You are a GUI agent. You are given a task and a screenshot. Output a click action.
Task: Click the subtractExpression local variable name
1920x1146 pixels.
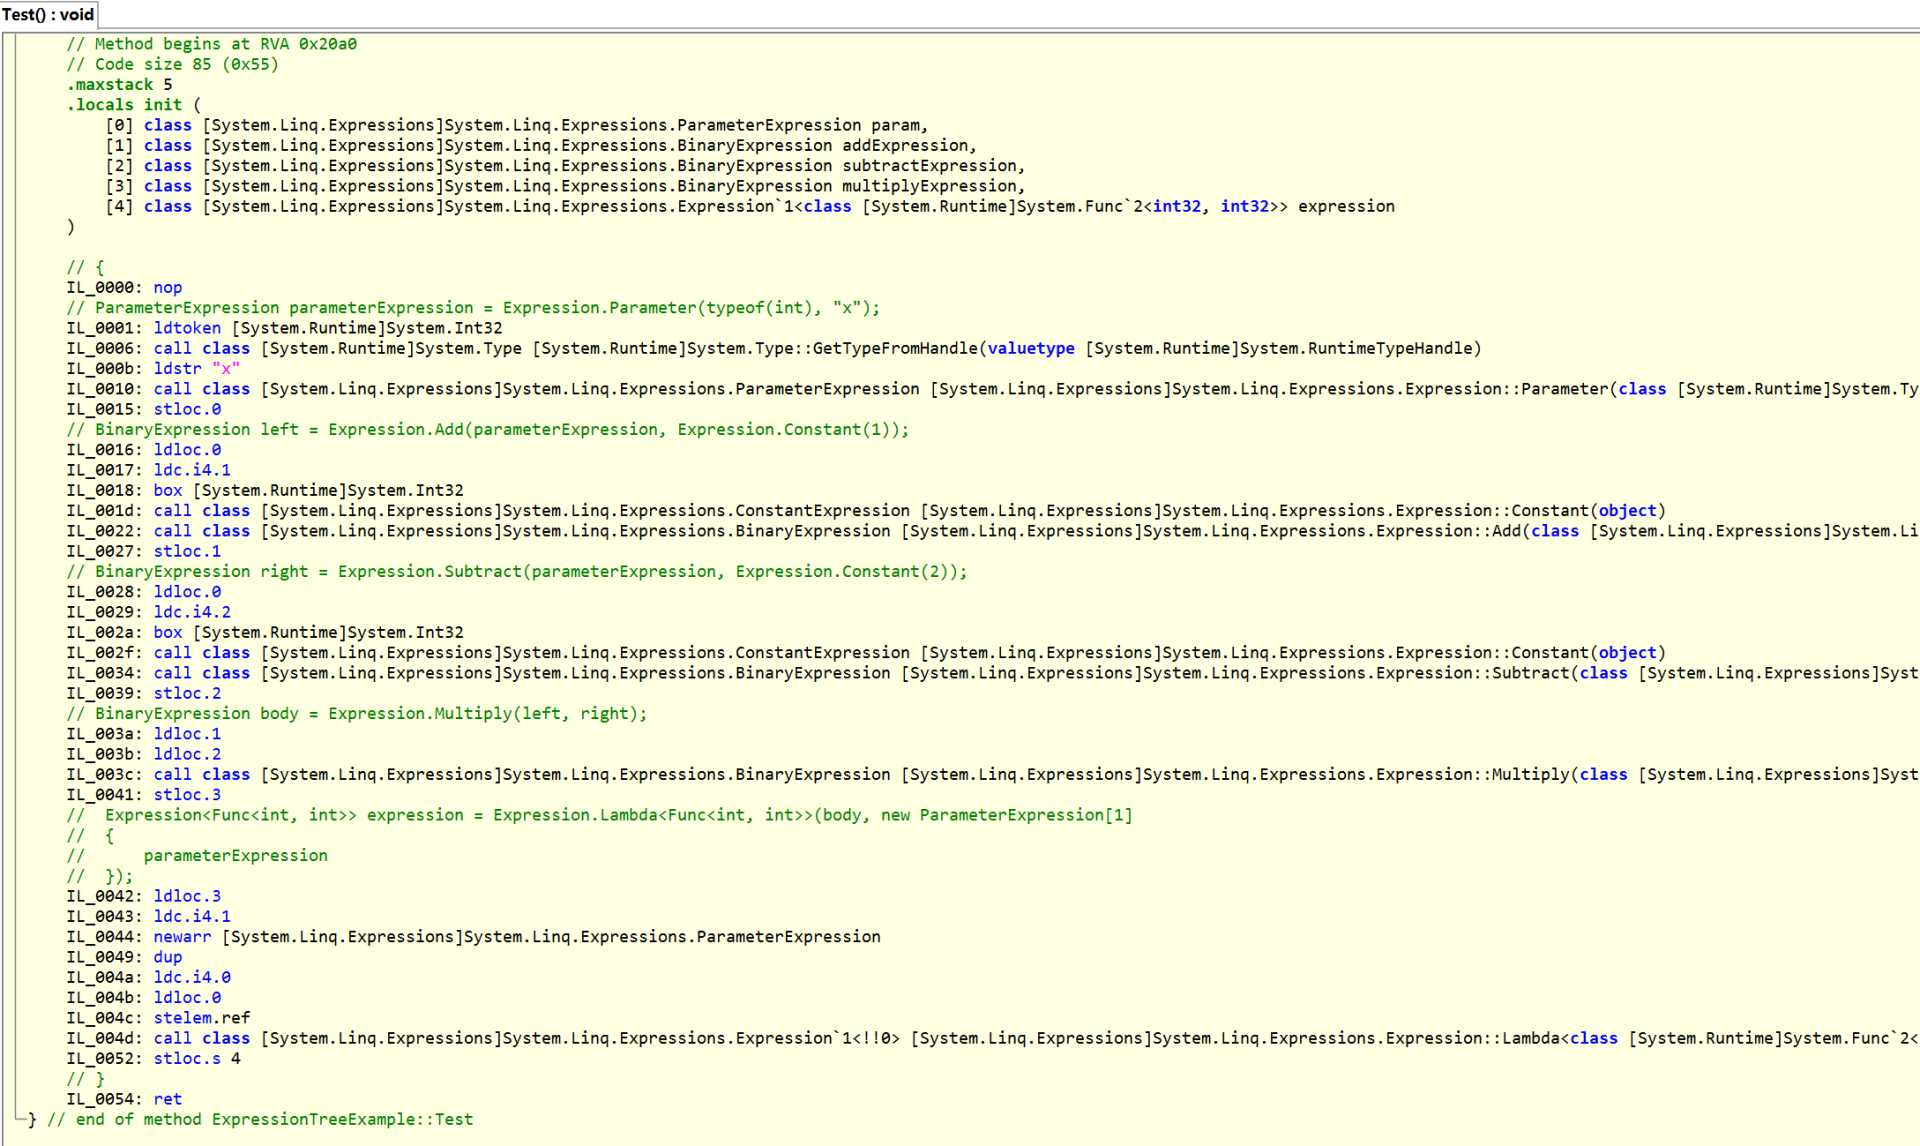coord(928,166)
